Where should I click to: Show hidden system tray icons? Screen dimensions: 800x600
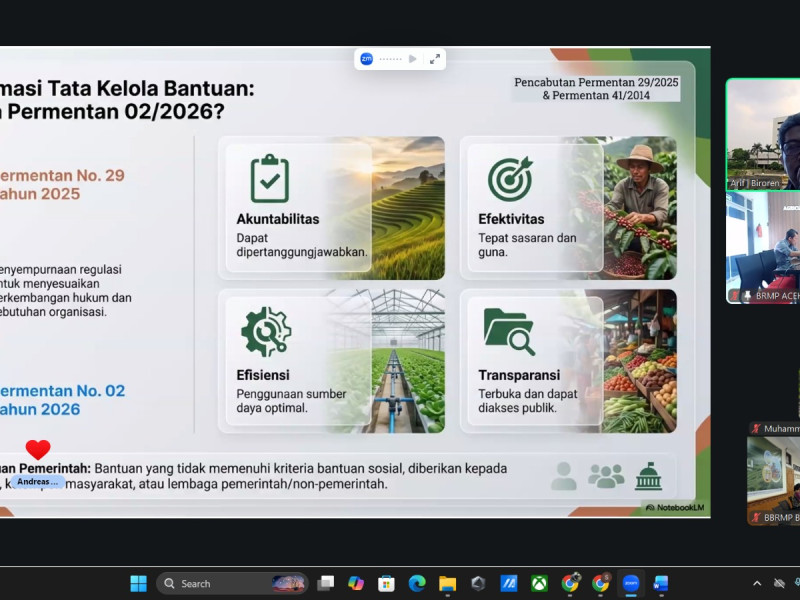pos(757,583)
